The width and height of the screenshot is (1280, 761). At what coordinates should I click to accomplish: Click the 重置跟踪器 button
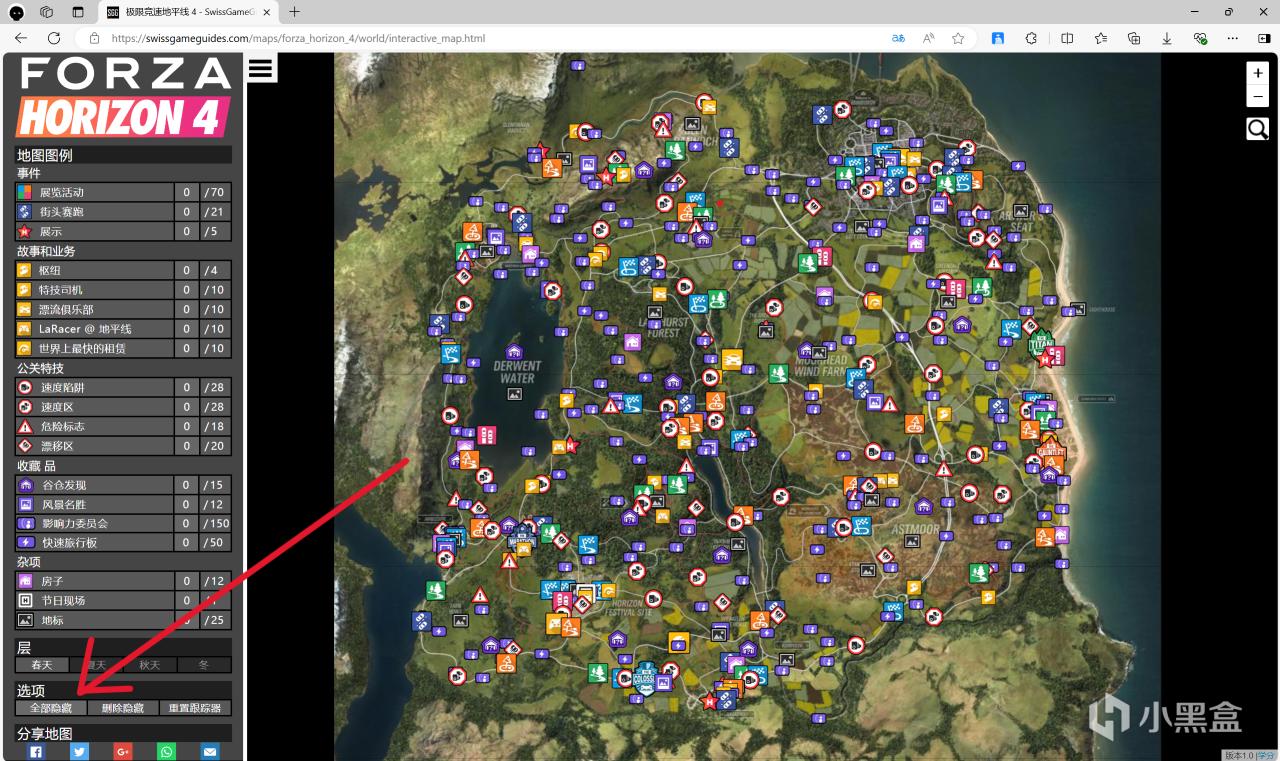click(x=195, y=708)
